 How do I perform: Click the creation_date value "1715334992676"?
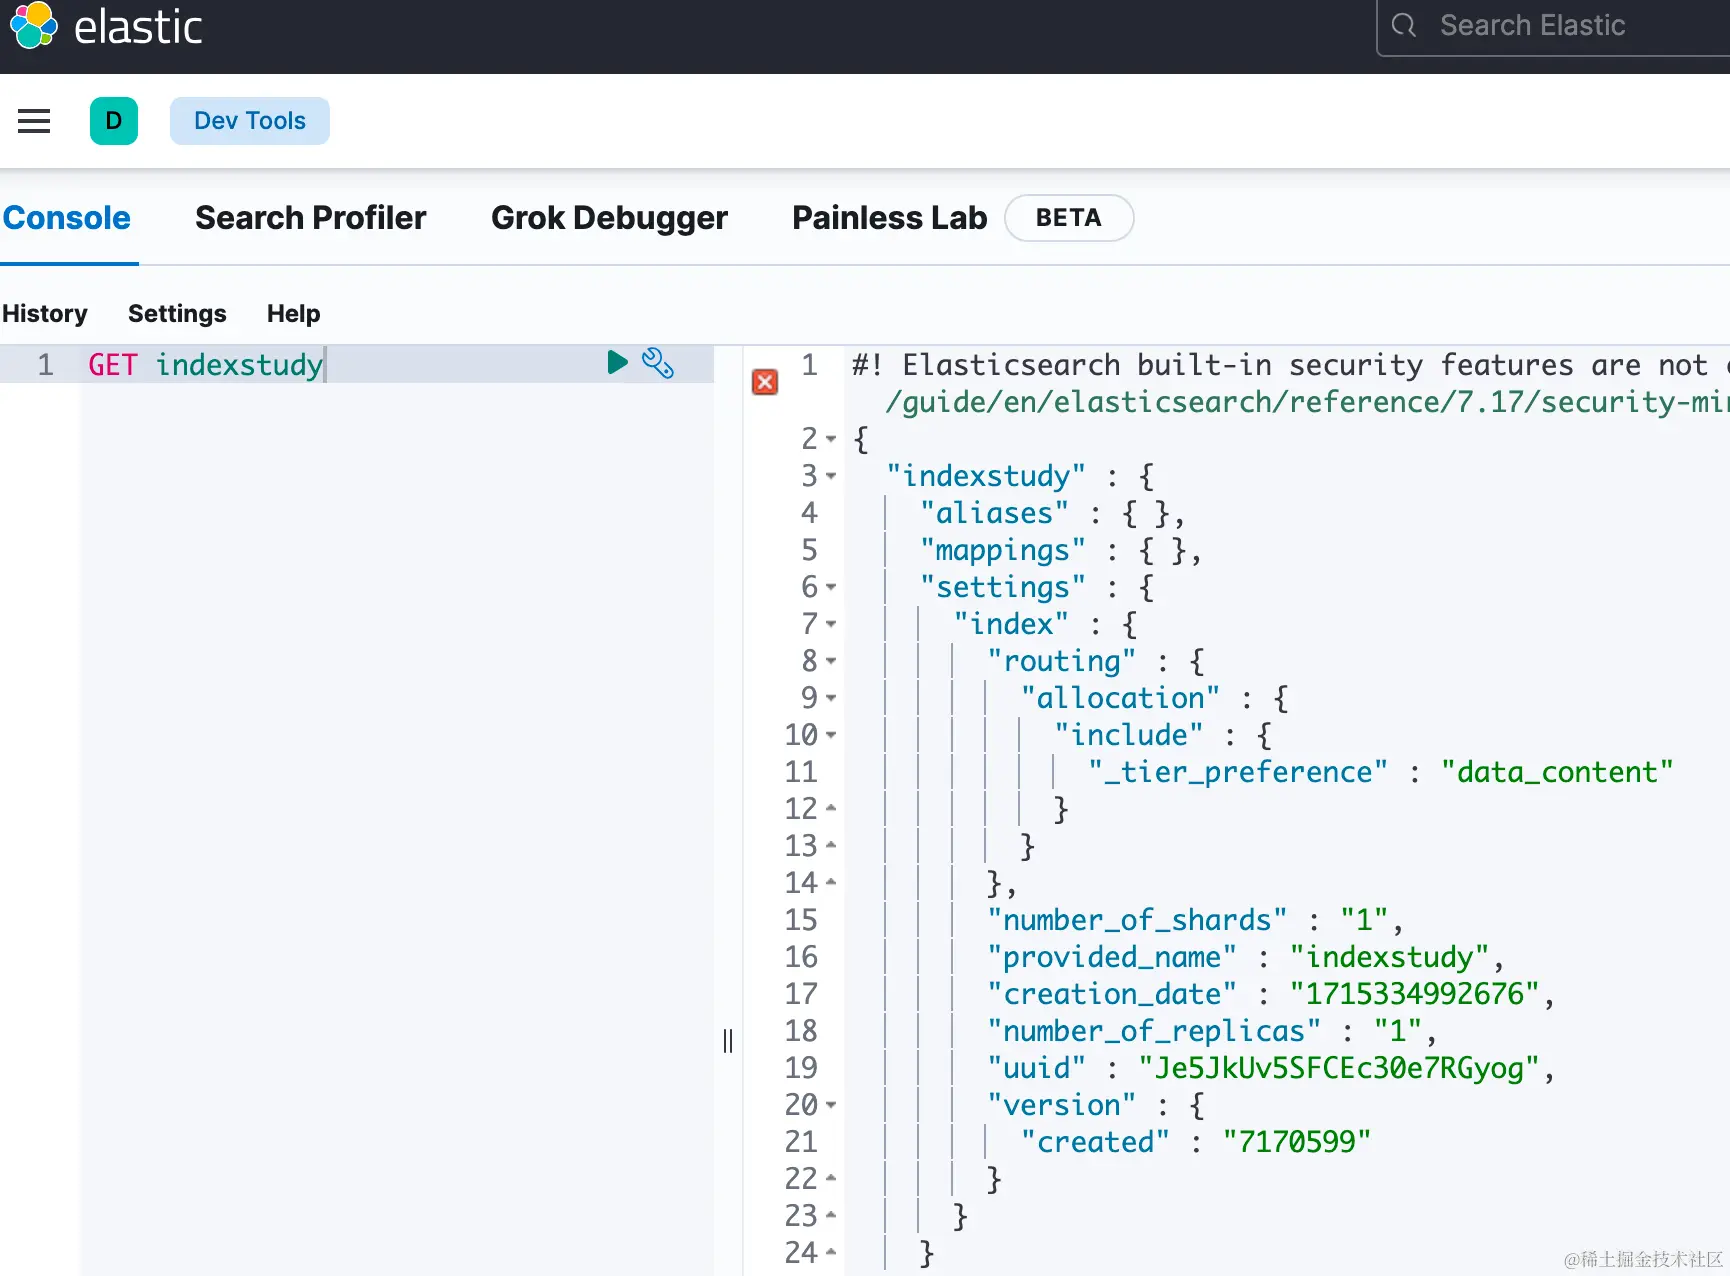1414,994
